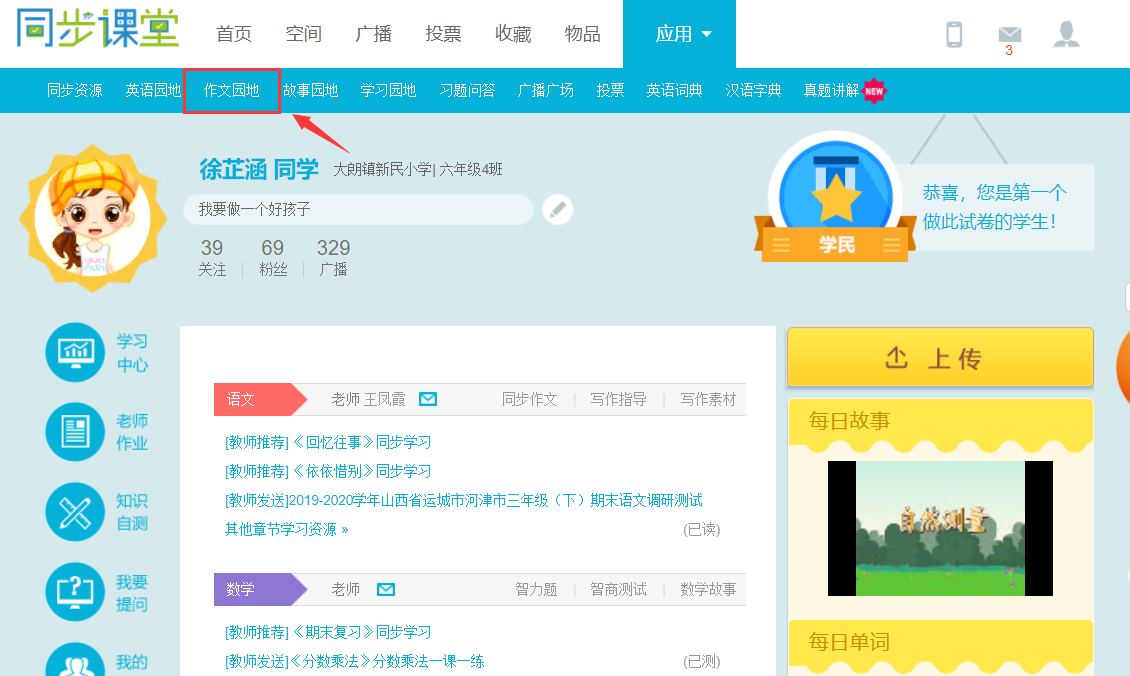Open 智商测试 link in 数学 section

[618, 589]
